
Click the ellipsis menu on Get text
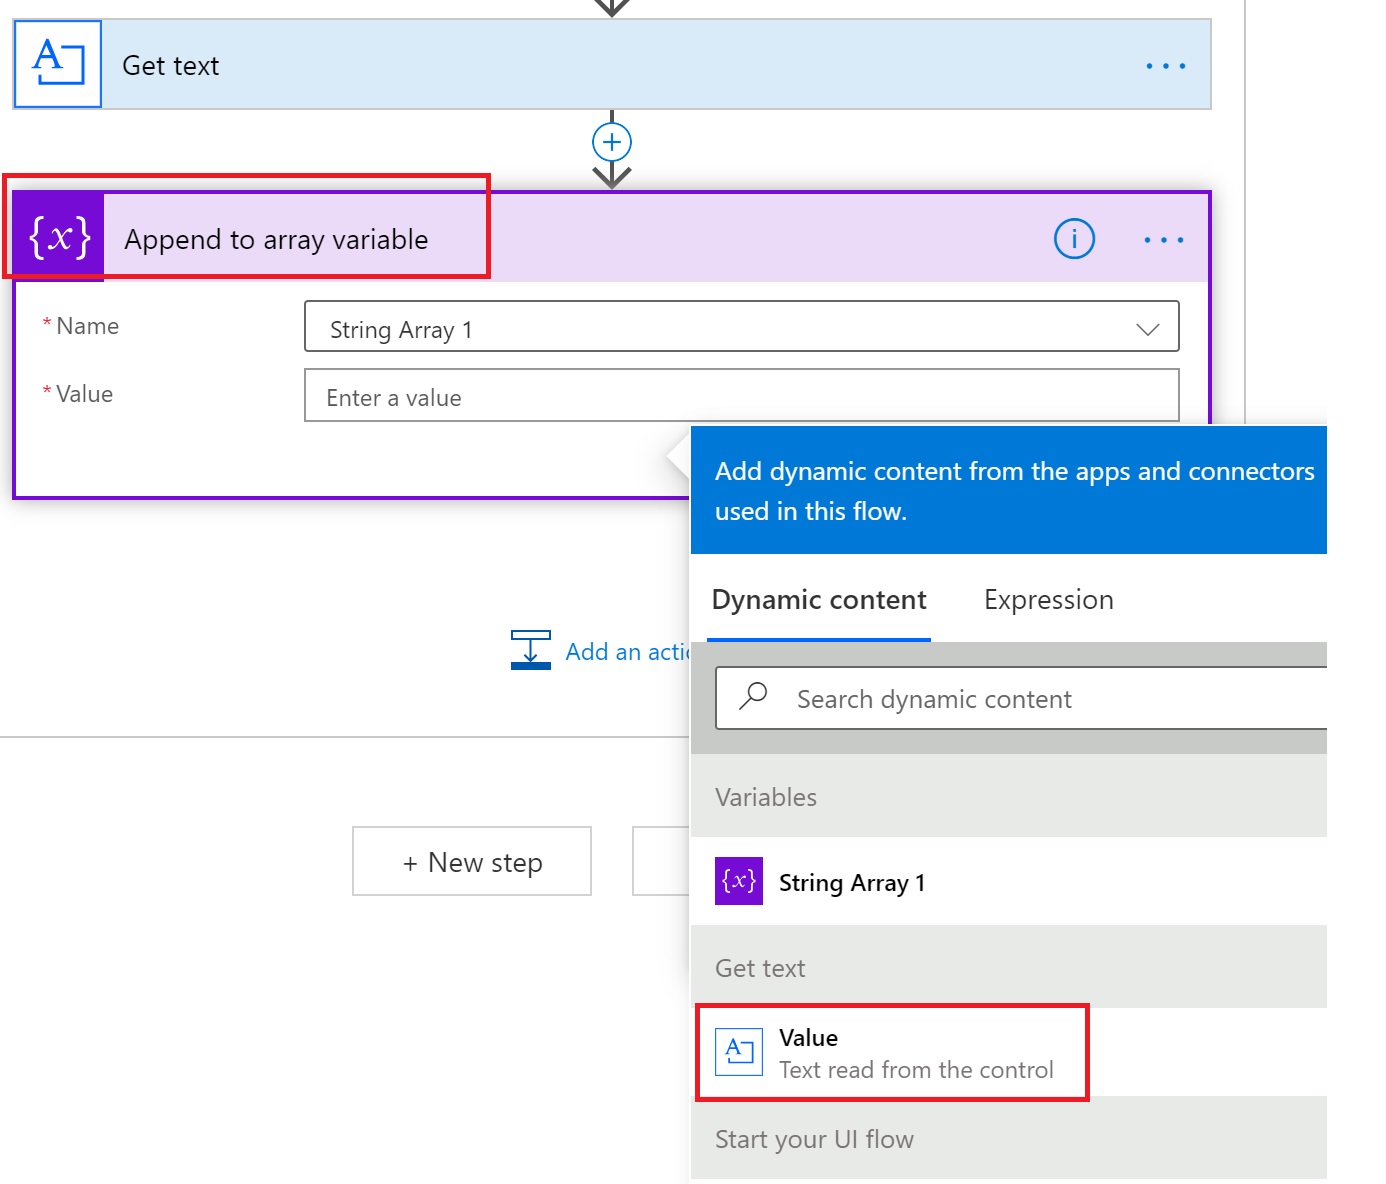[1164, 64]
